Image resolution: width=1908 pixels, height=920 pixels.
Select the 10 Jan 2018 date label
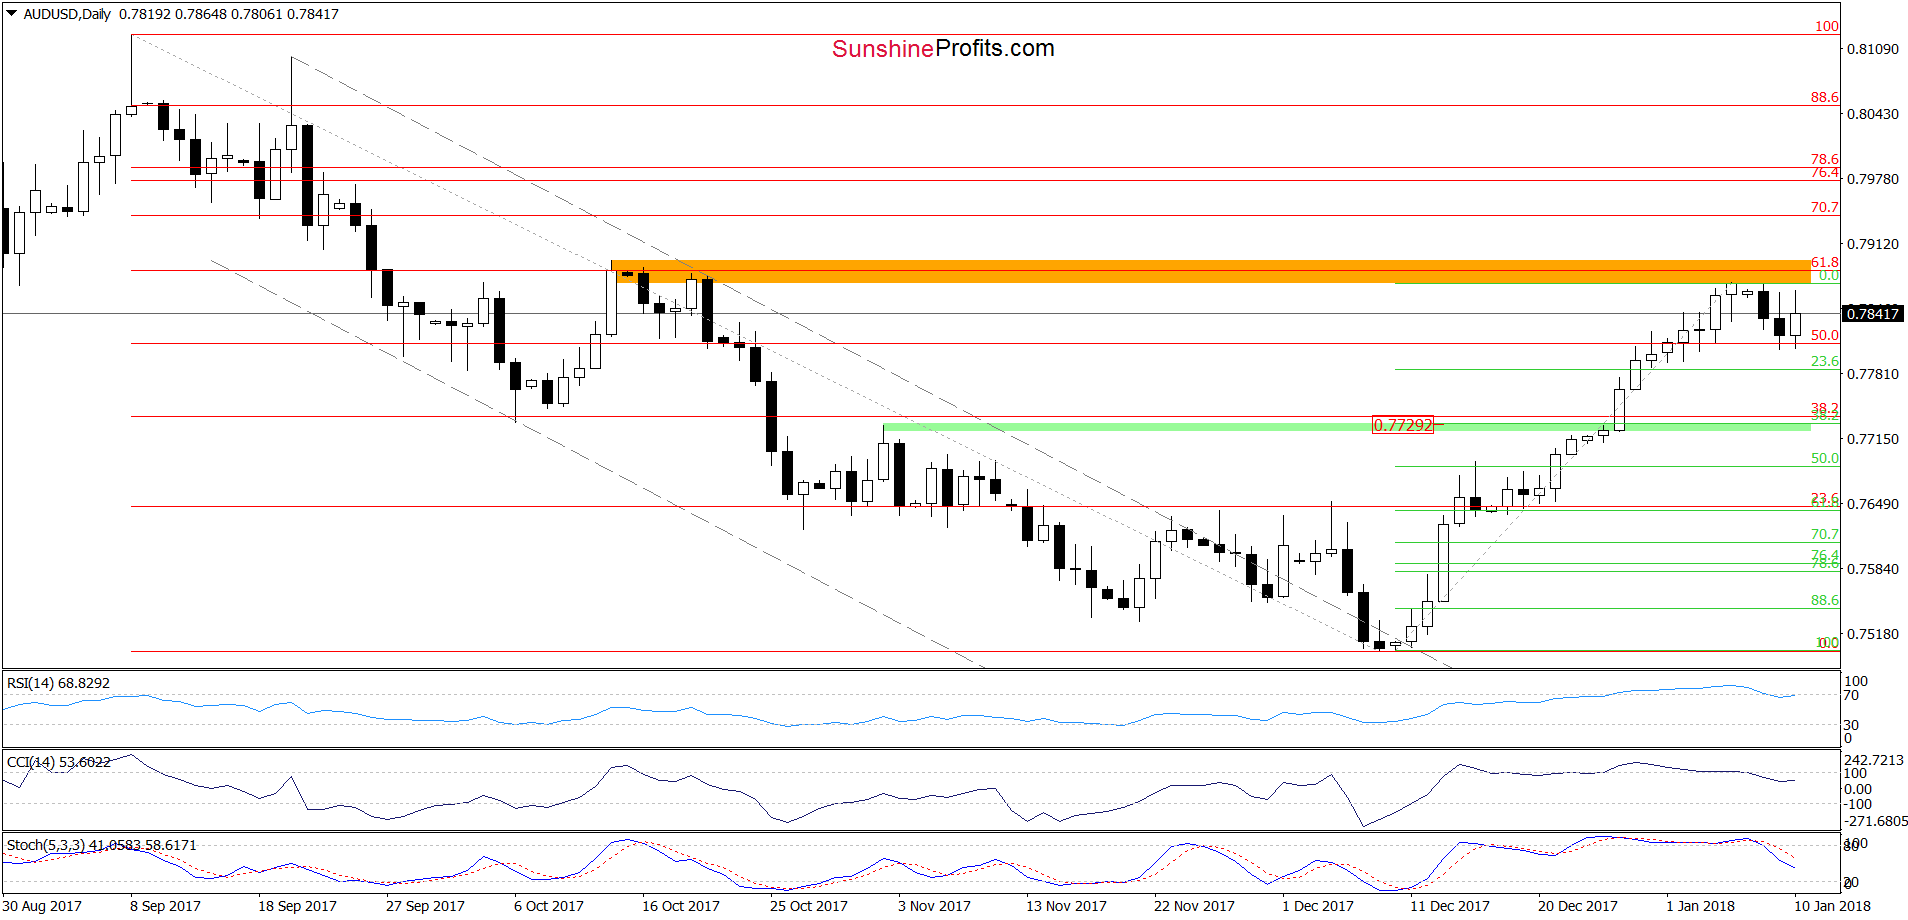point(1832,906)
